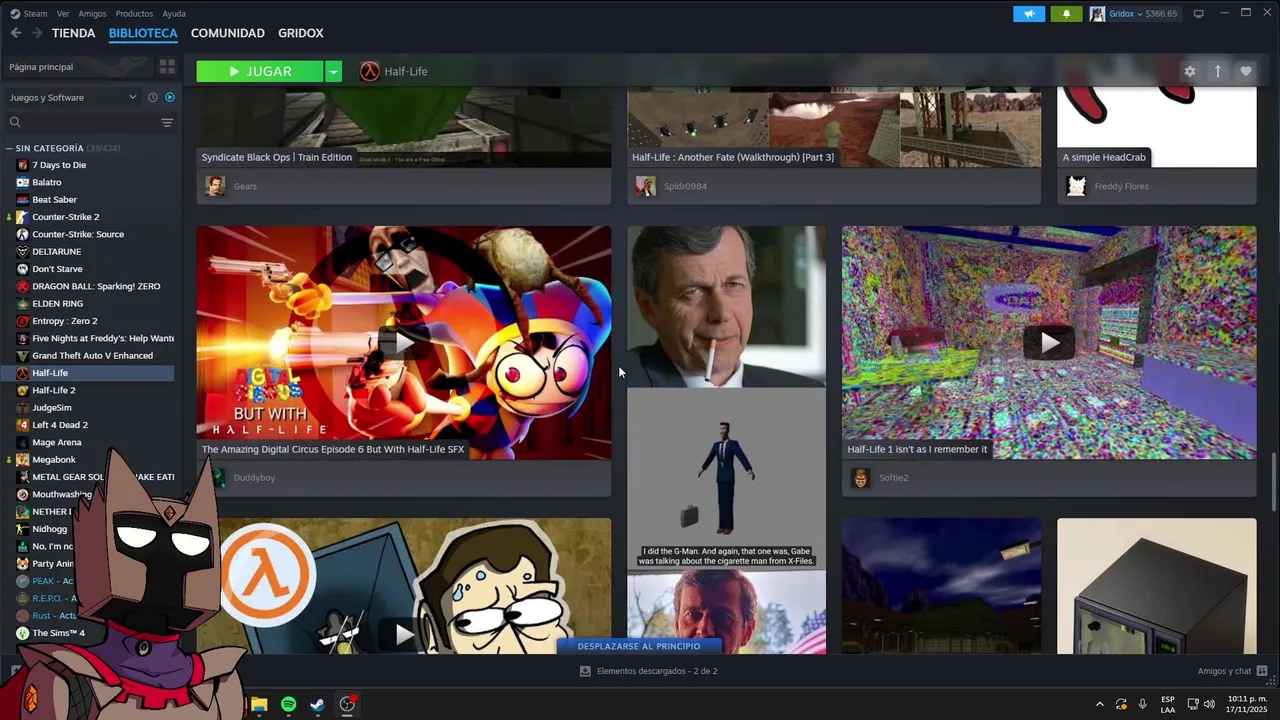Toggle the recent activity clock filter

tap(153, 97)
